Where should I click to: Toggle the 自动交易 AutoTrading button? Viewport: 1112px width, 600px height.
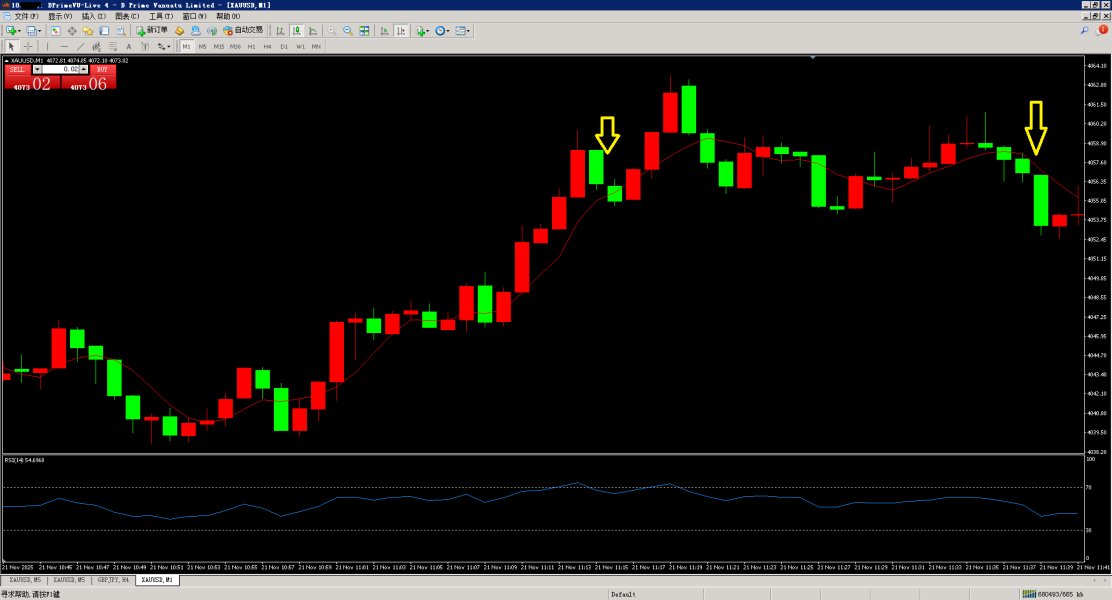[x=243, y=30]
